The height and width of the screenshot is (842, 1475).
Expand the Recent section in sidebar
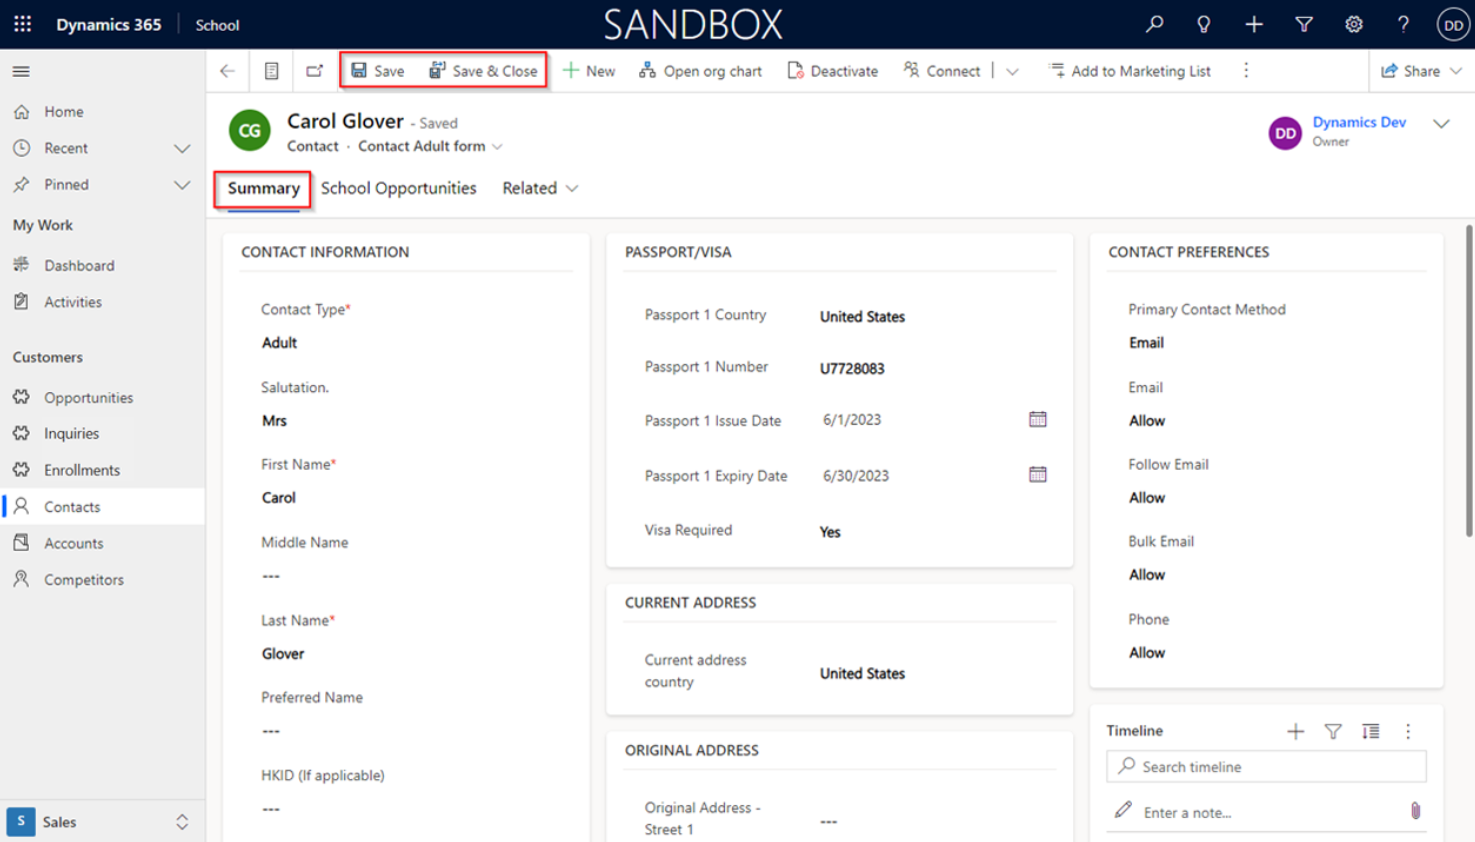(x=182, y=148)
